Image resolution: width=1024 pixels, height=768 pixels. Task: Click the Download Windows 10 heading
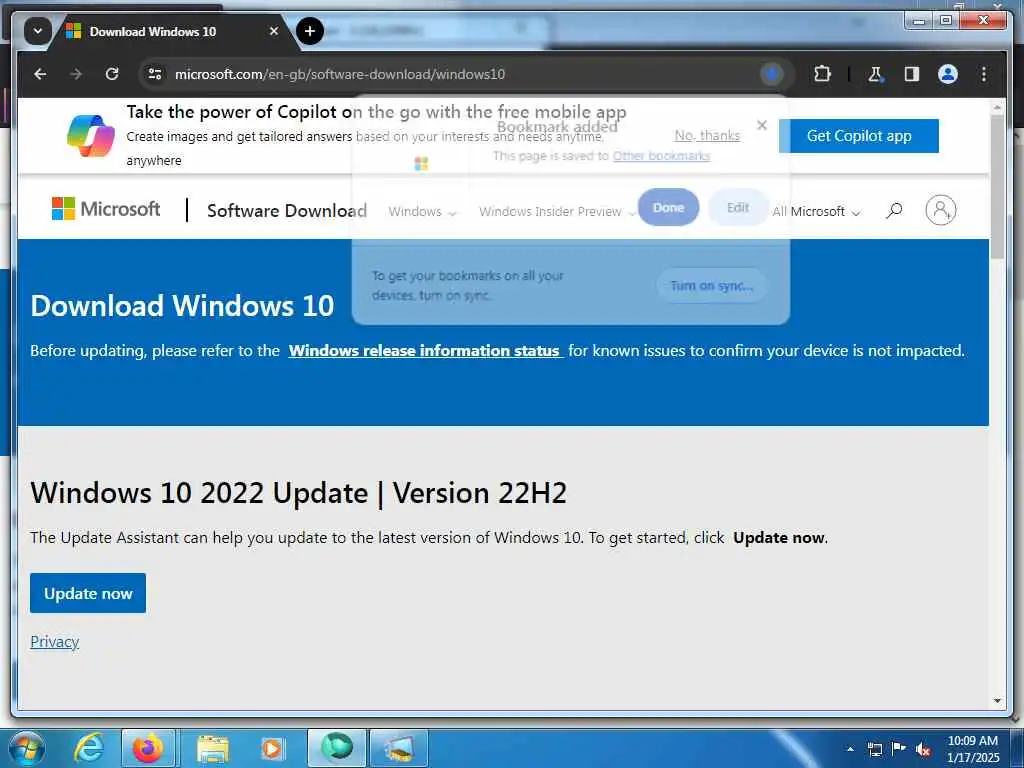[182, 306]
